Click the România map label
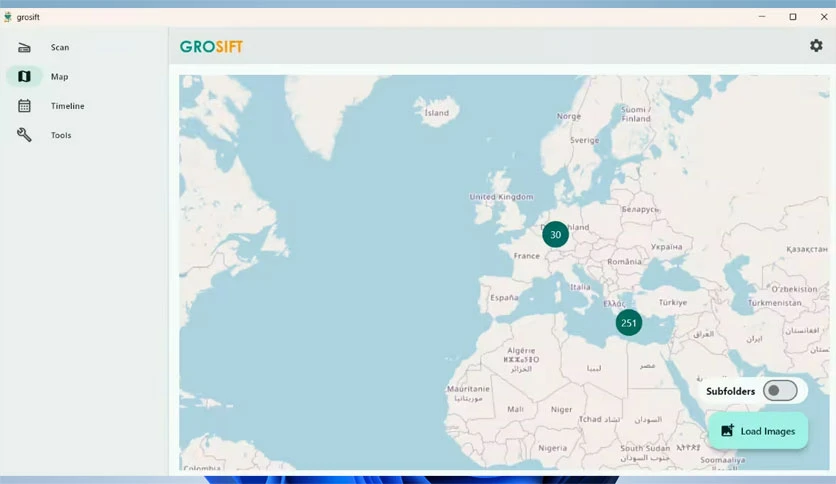 pyautogui.click(x=624, y=262)
